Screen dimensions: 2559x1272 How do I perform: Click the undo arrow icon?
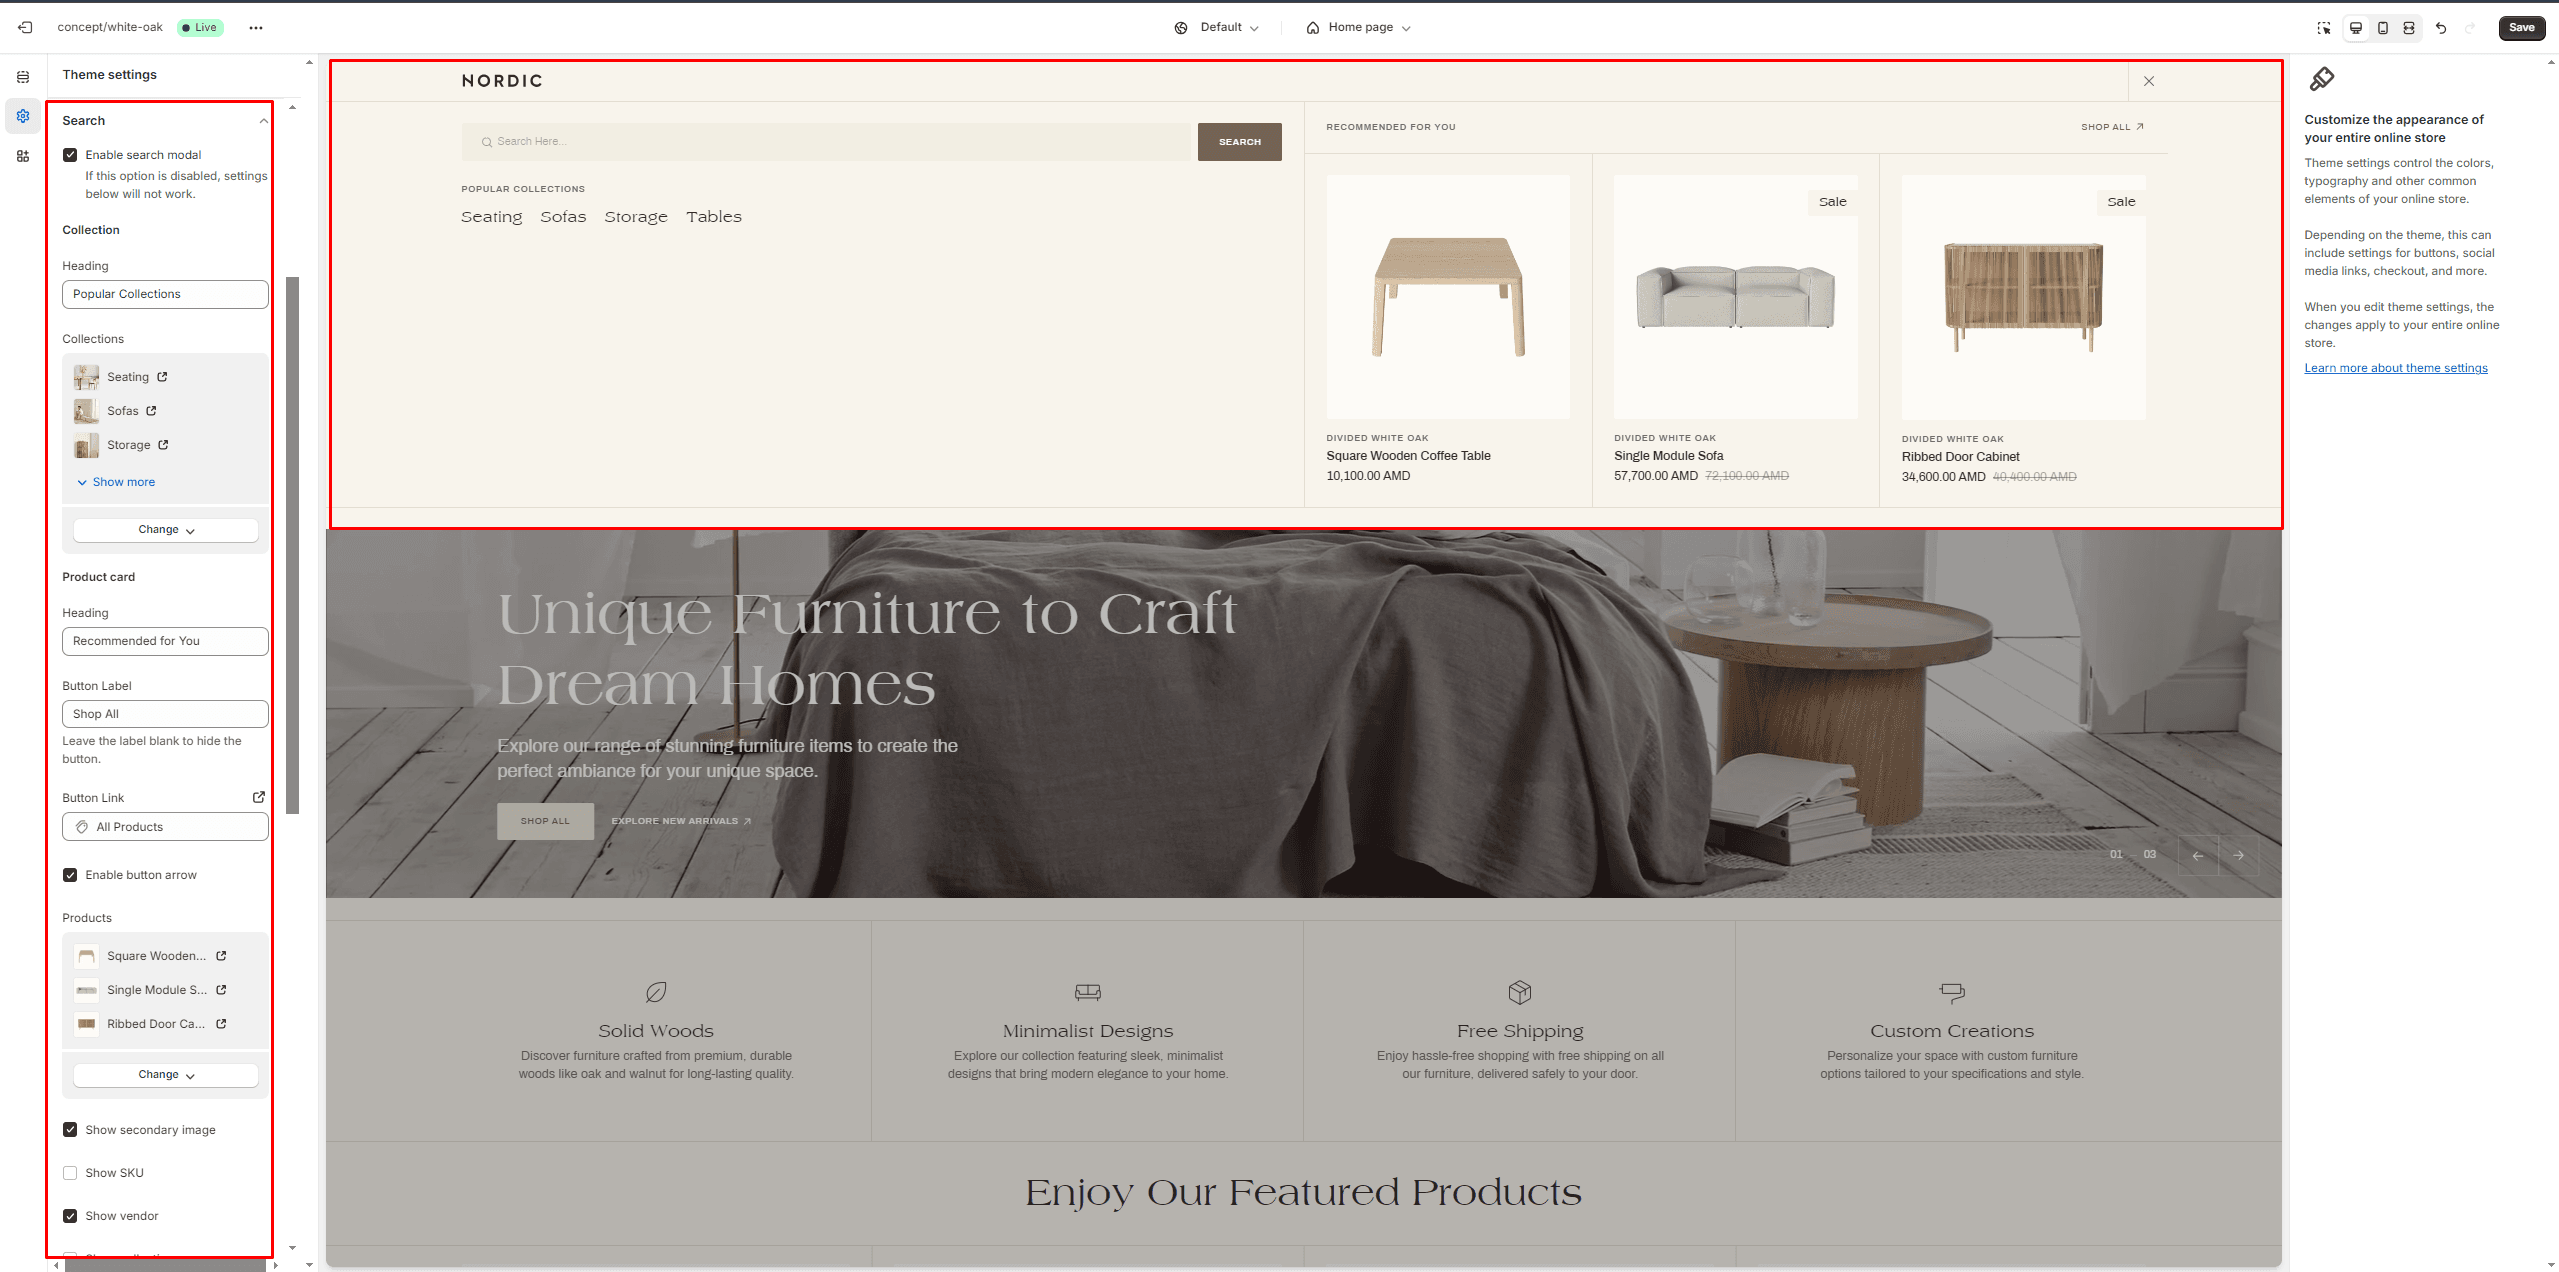click(2441, 28)
